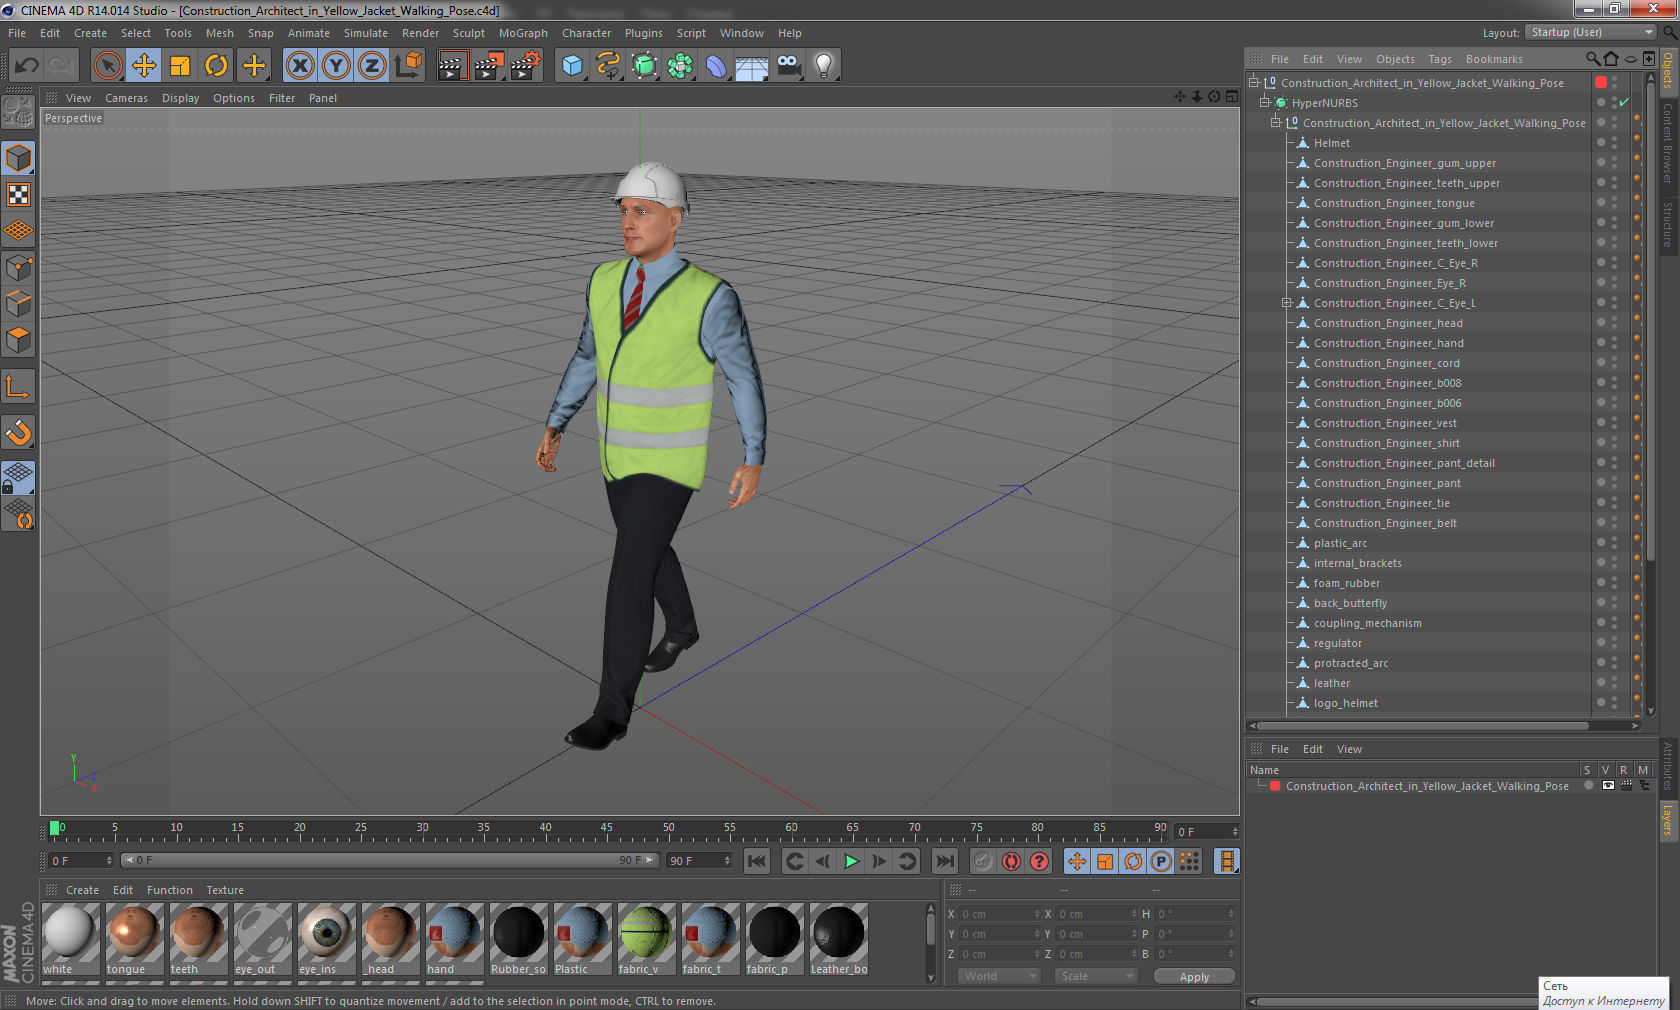Screen dimensions: 1680x1010
Task: Open the Character menu
Action: pyautogui.click(x=586, y=33)
